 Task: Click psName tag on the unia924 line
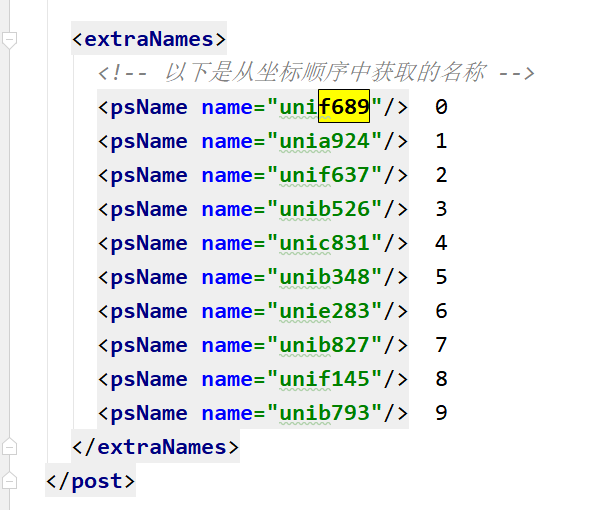149,142
